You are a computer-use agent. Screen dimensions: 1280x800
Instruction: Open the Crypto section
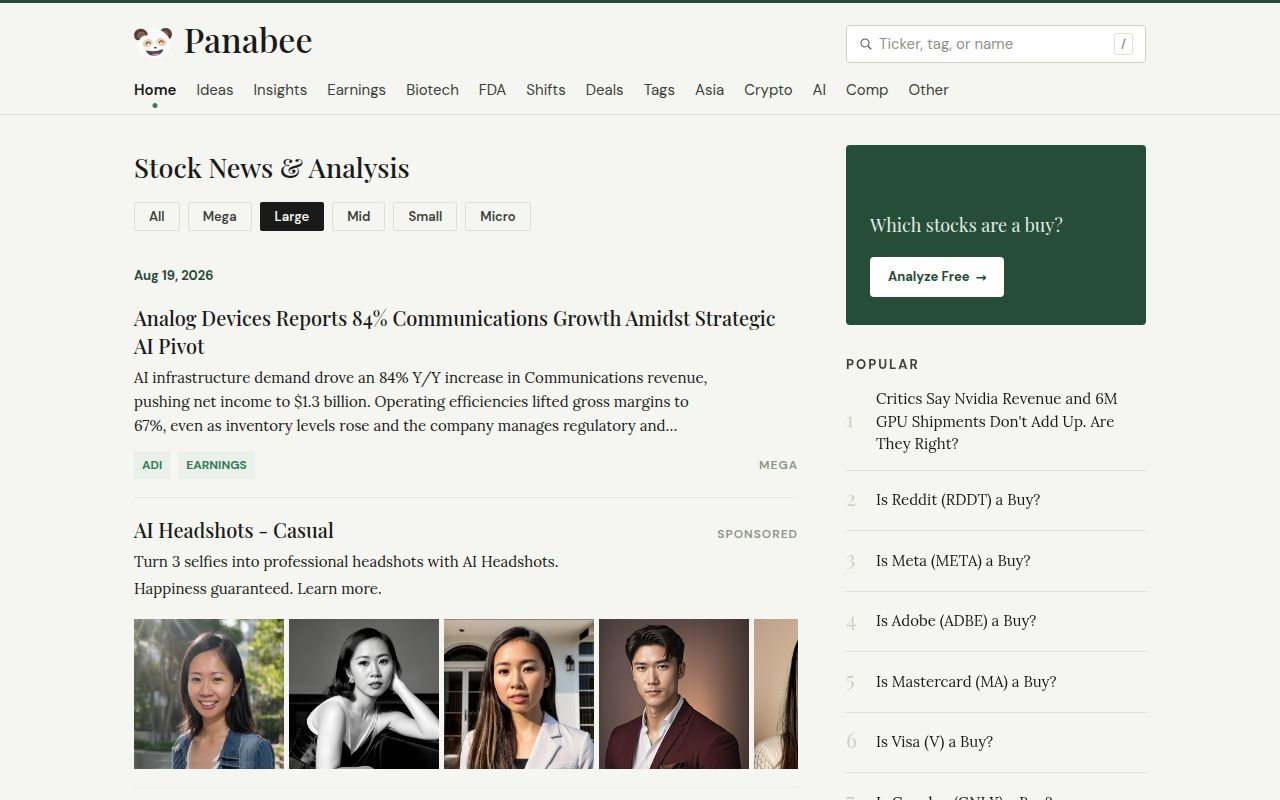(x=768, y=90)
